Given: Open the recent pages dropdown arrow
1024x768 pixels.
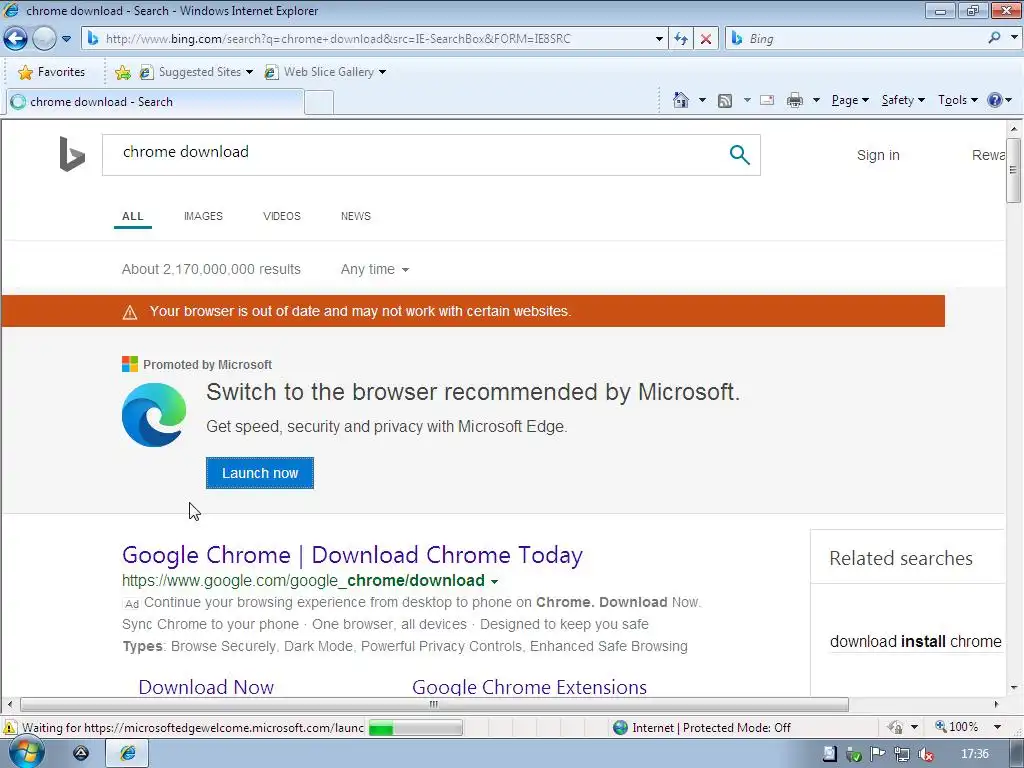Looking at the screenshot, I should (66, 39).
